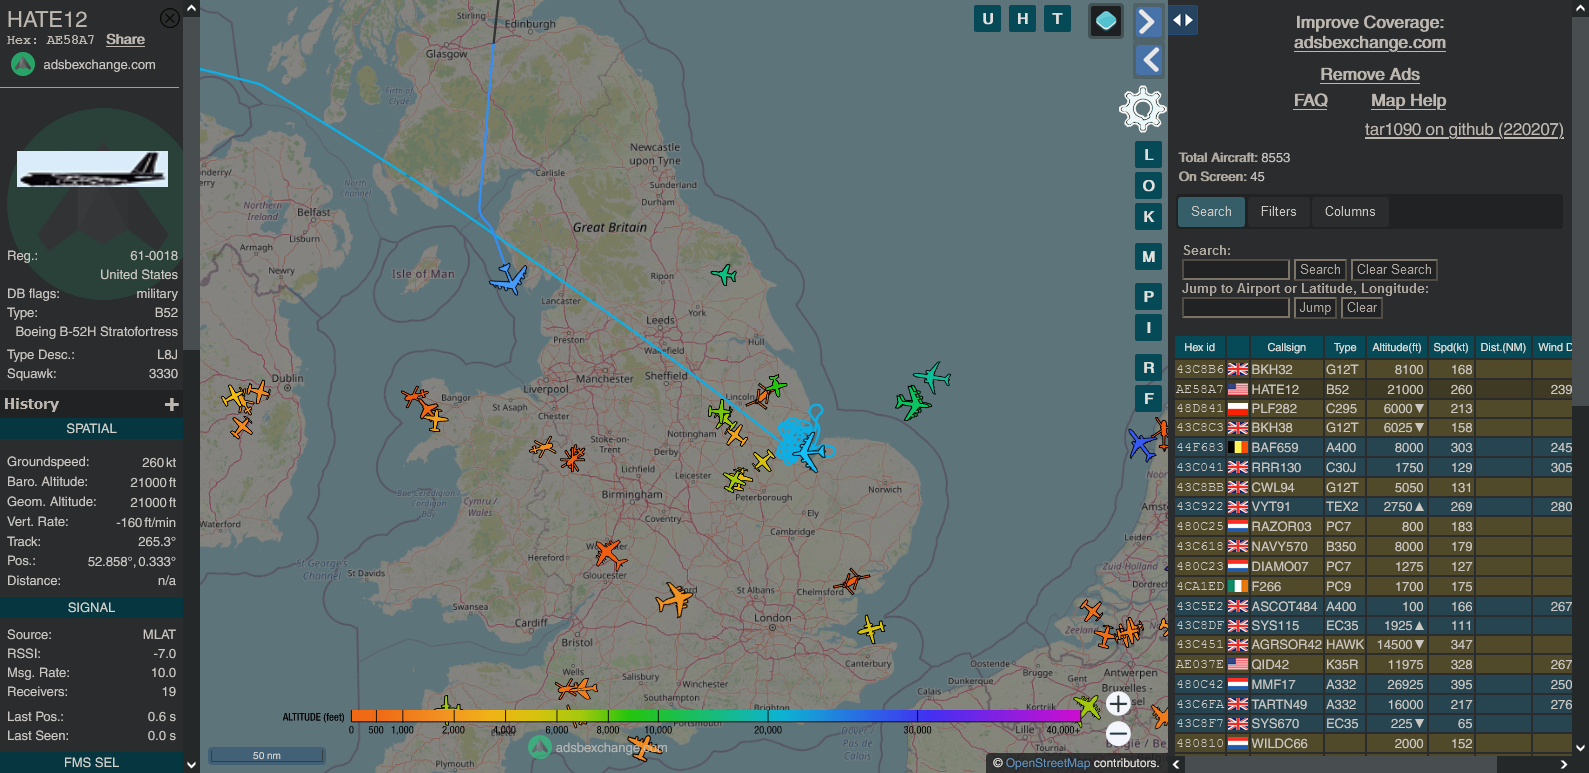Switch to the Columns tab
The image size is (1589, 773).
[x=1350, y=212]
